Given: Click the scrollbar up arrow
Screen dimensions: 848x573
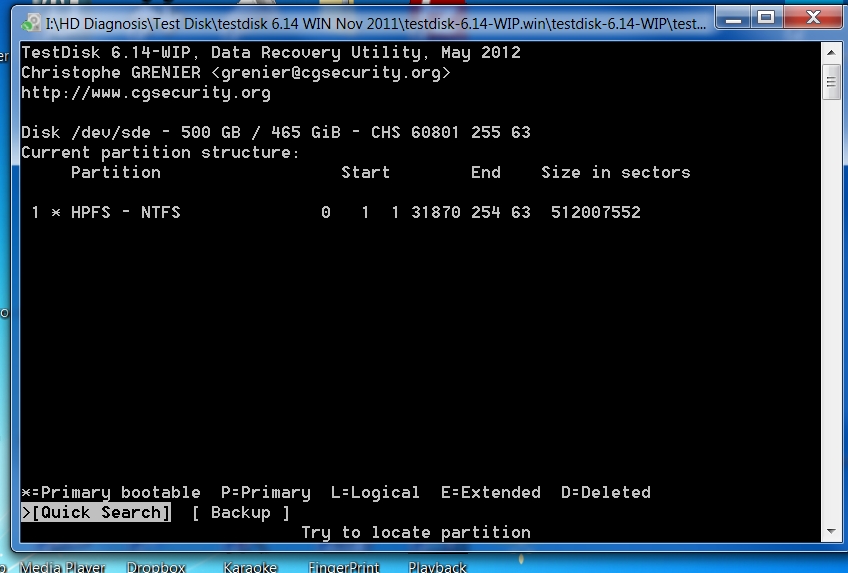Looking at the screenshot, I should tap(831, 52).
